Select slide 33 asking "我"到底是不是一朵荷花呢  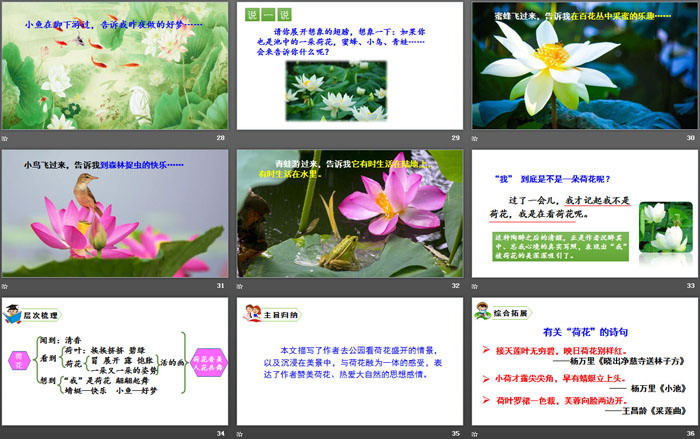click(x=585, y=213)
